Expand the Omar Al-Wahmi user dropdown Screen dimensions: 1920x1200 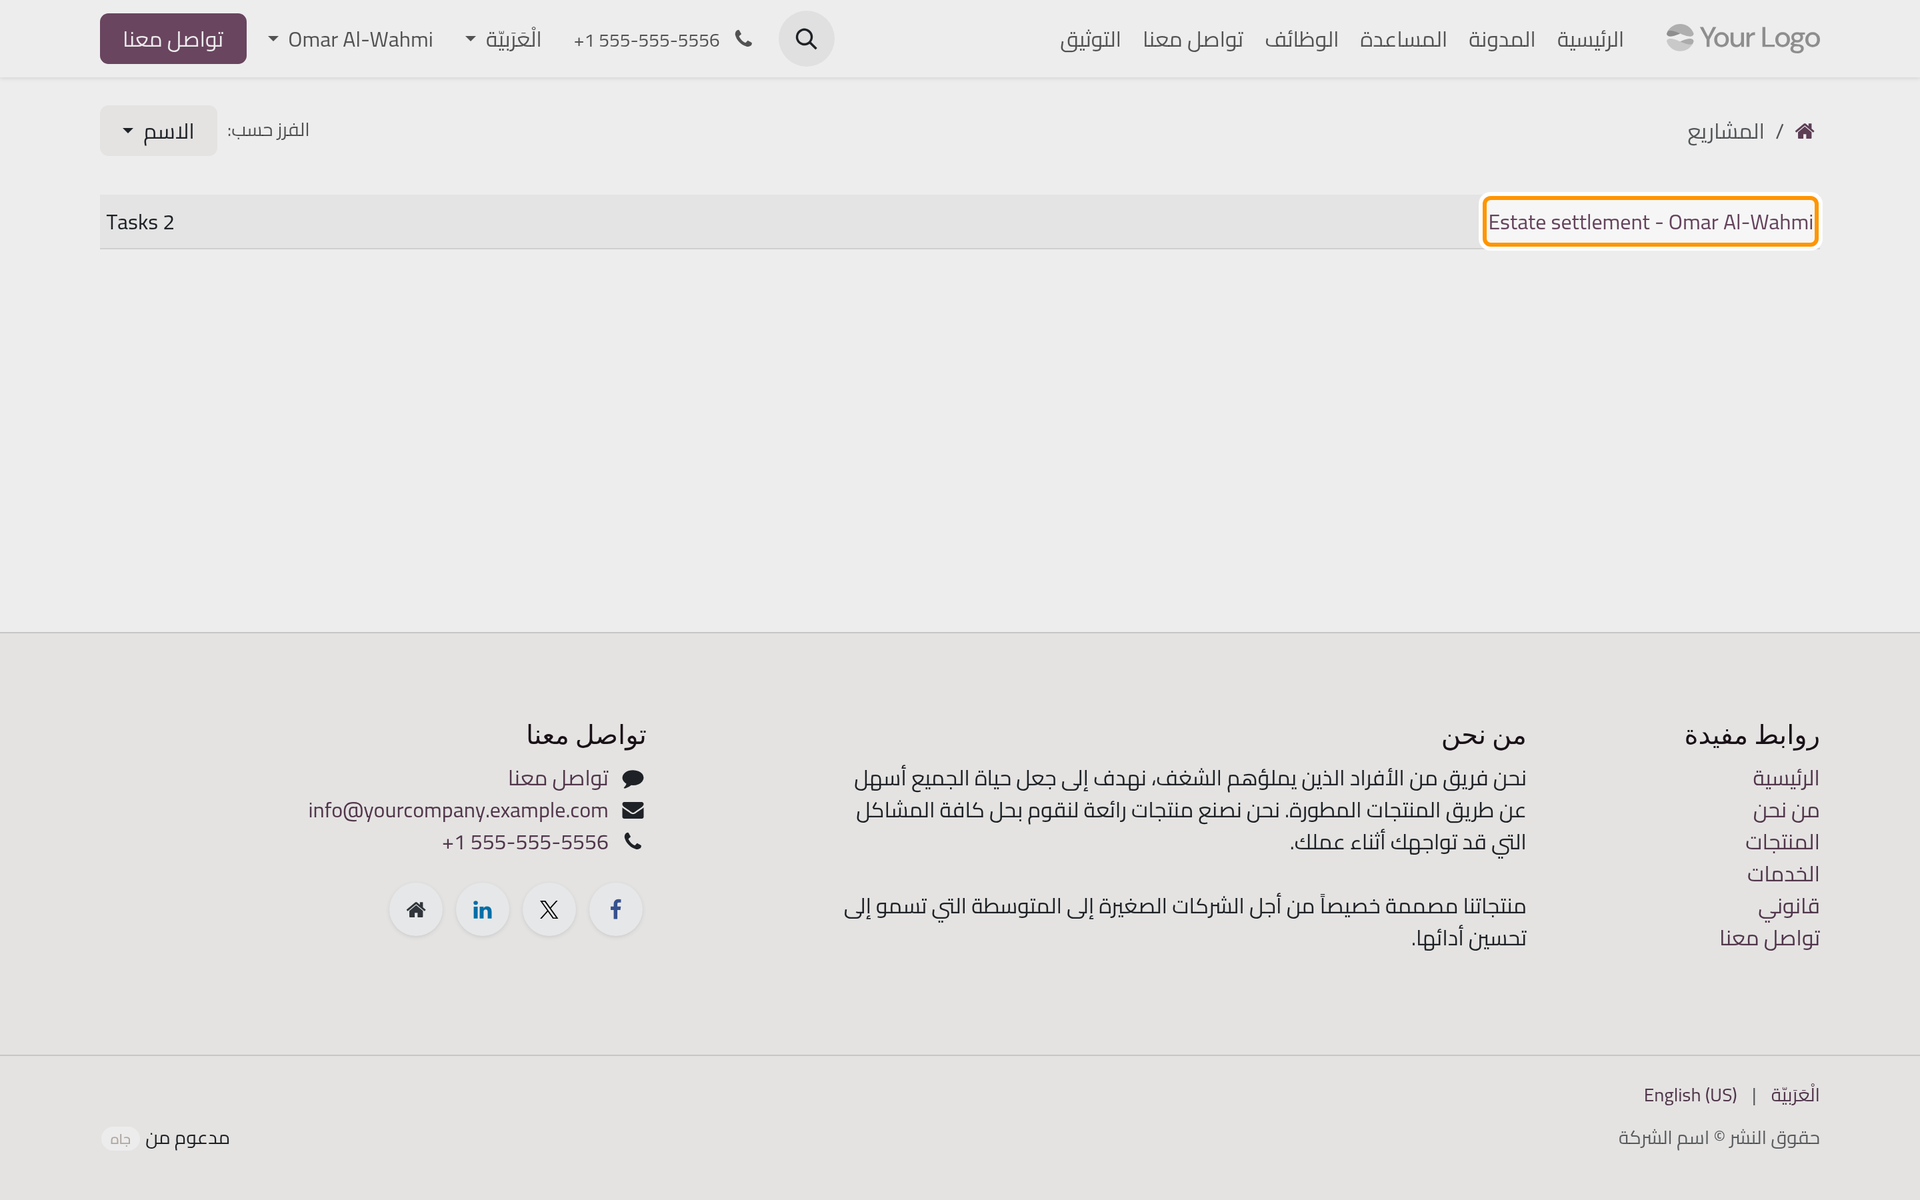(x=351, y=39)
